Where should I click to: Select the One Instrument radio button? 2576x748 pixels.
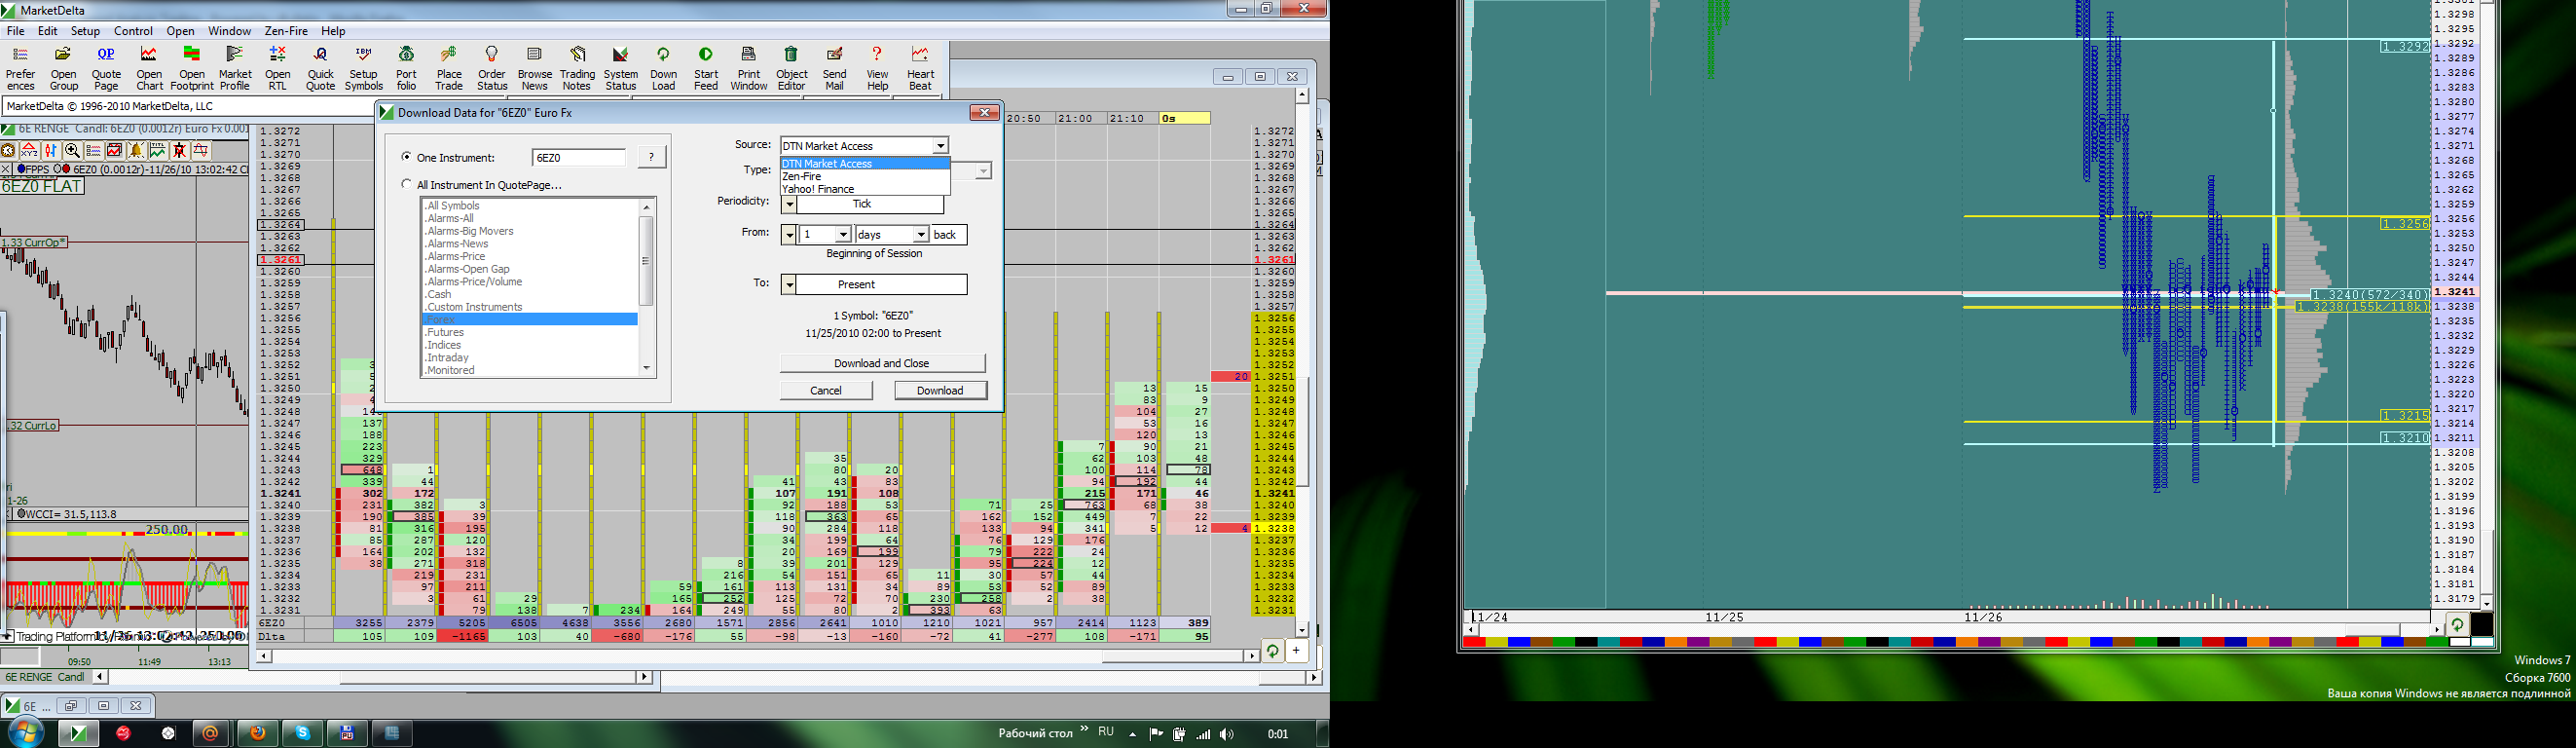point(407,157)
